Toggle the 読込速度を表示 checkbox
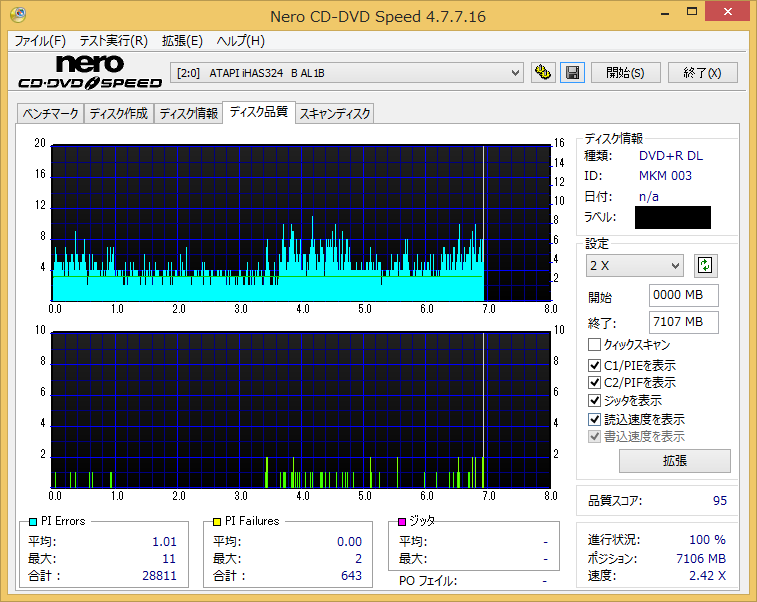Viewport: 757px width, 602px height. pos(594,419)
